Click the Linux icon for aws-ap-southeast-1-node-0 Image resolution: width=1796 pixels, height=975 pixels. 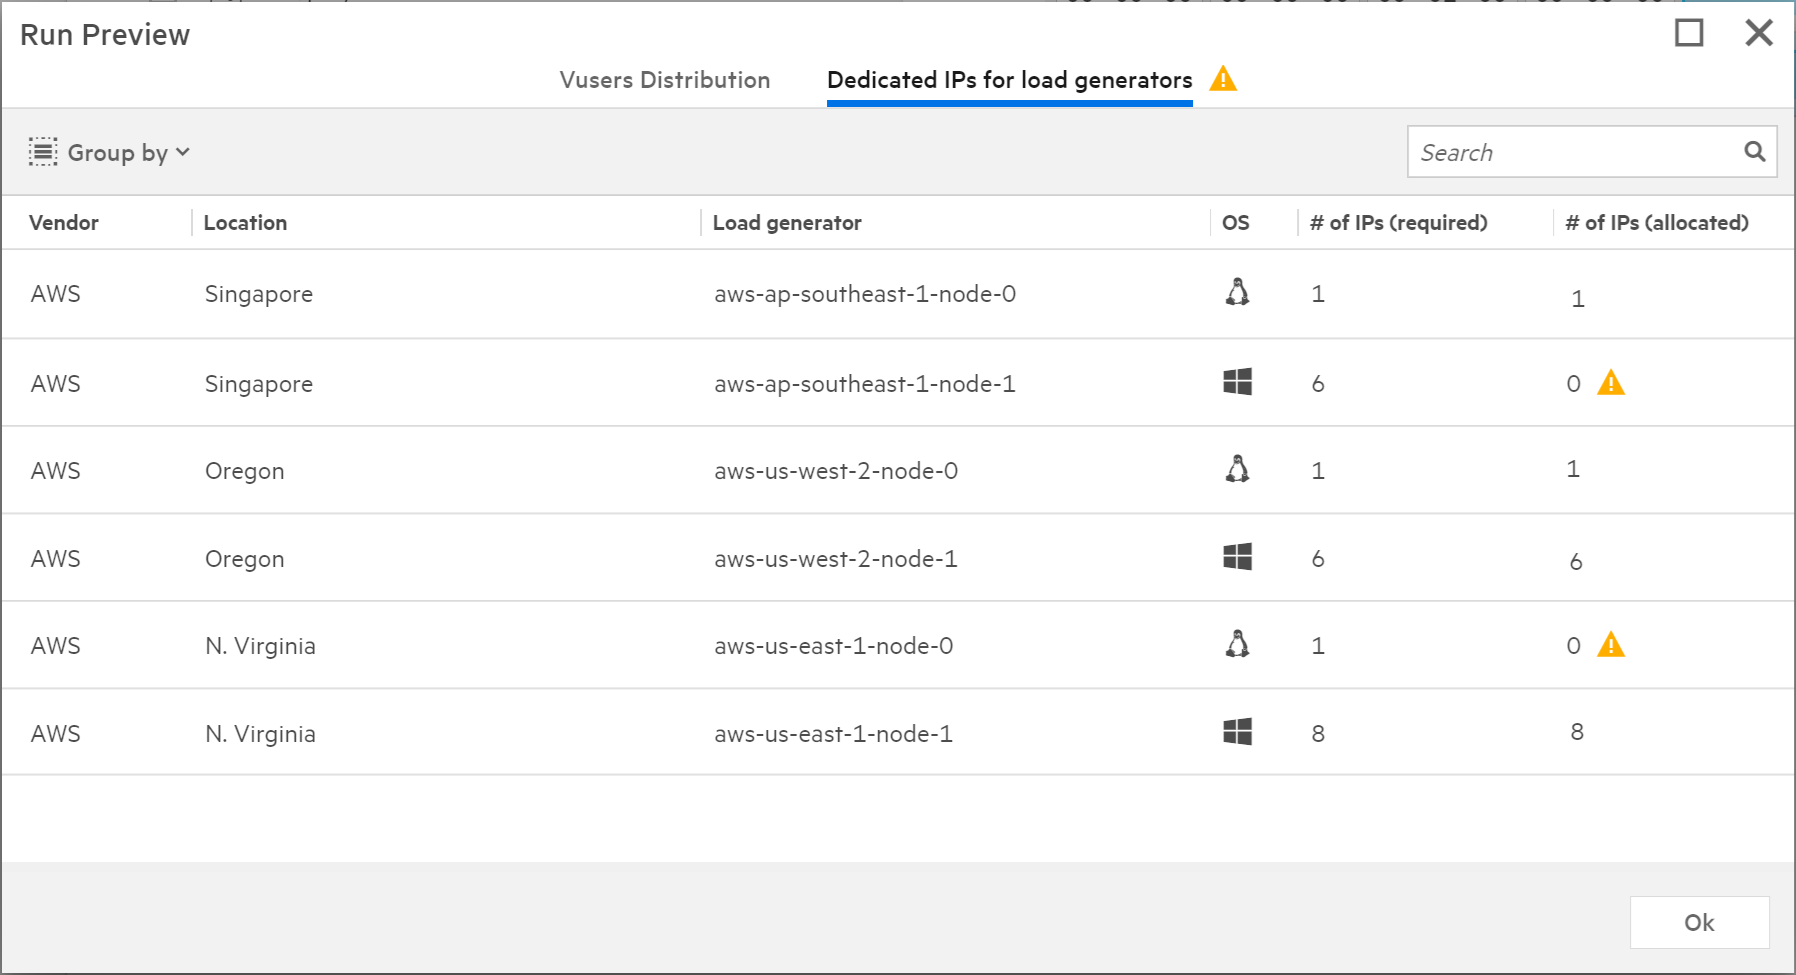click(x=1237, y=292)
